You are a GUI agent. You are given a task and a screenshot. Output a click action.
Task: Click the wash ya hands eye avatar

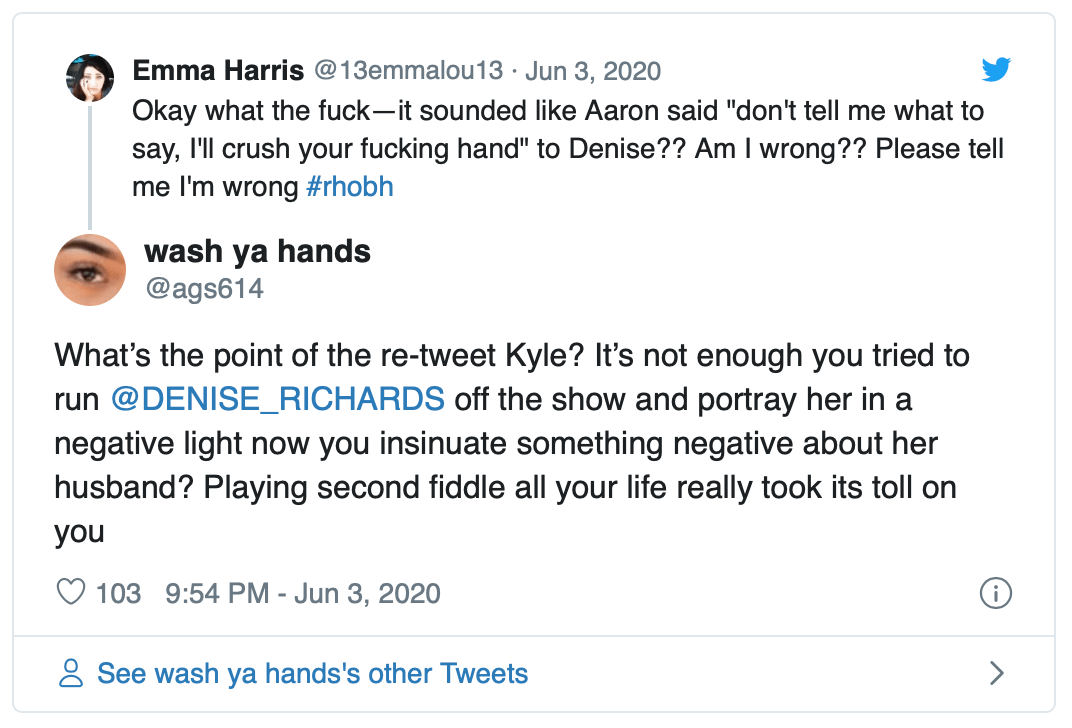(x=89, y=270)
